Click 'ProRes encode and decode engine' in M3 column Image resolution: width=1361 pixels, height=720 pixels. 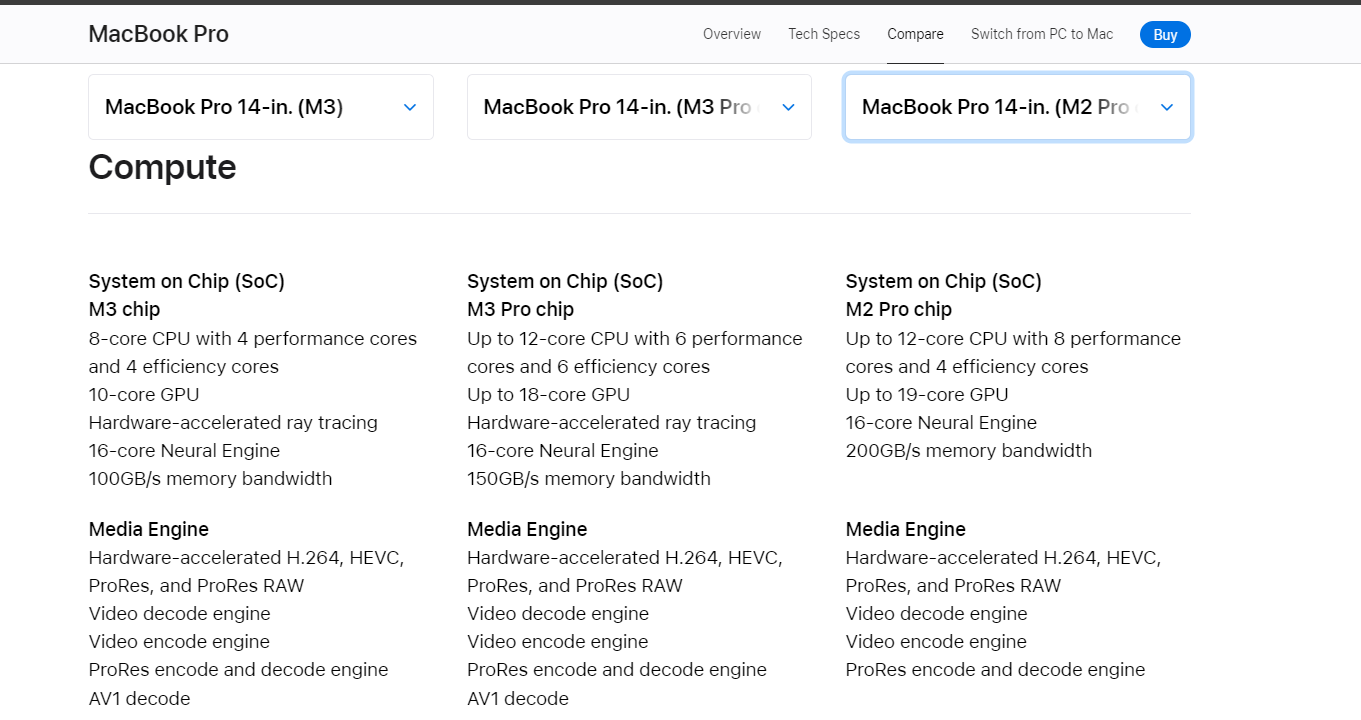[238, 669]
